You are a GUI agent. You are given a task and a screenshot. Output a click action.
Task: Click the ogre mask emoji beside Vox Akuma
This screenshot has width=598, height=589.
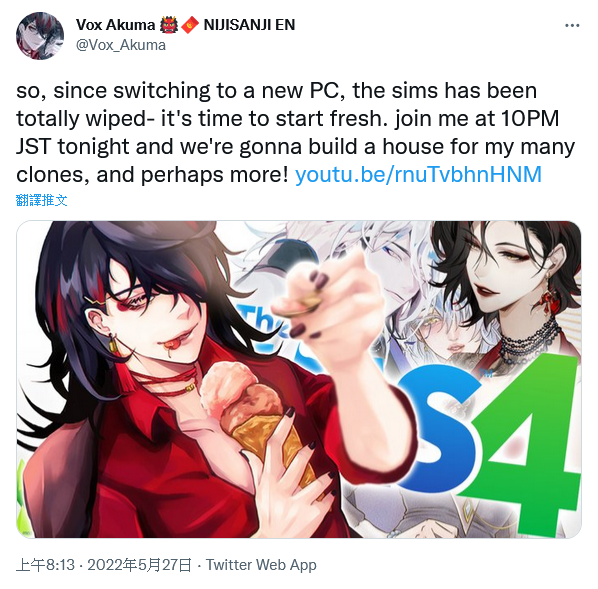[x=169, y=25]
